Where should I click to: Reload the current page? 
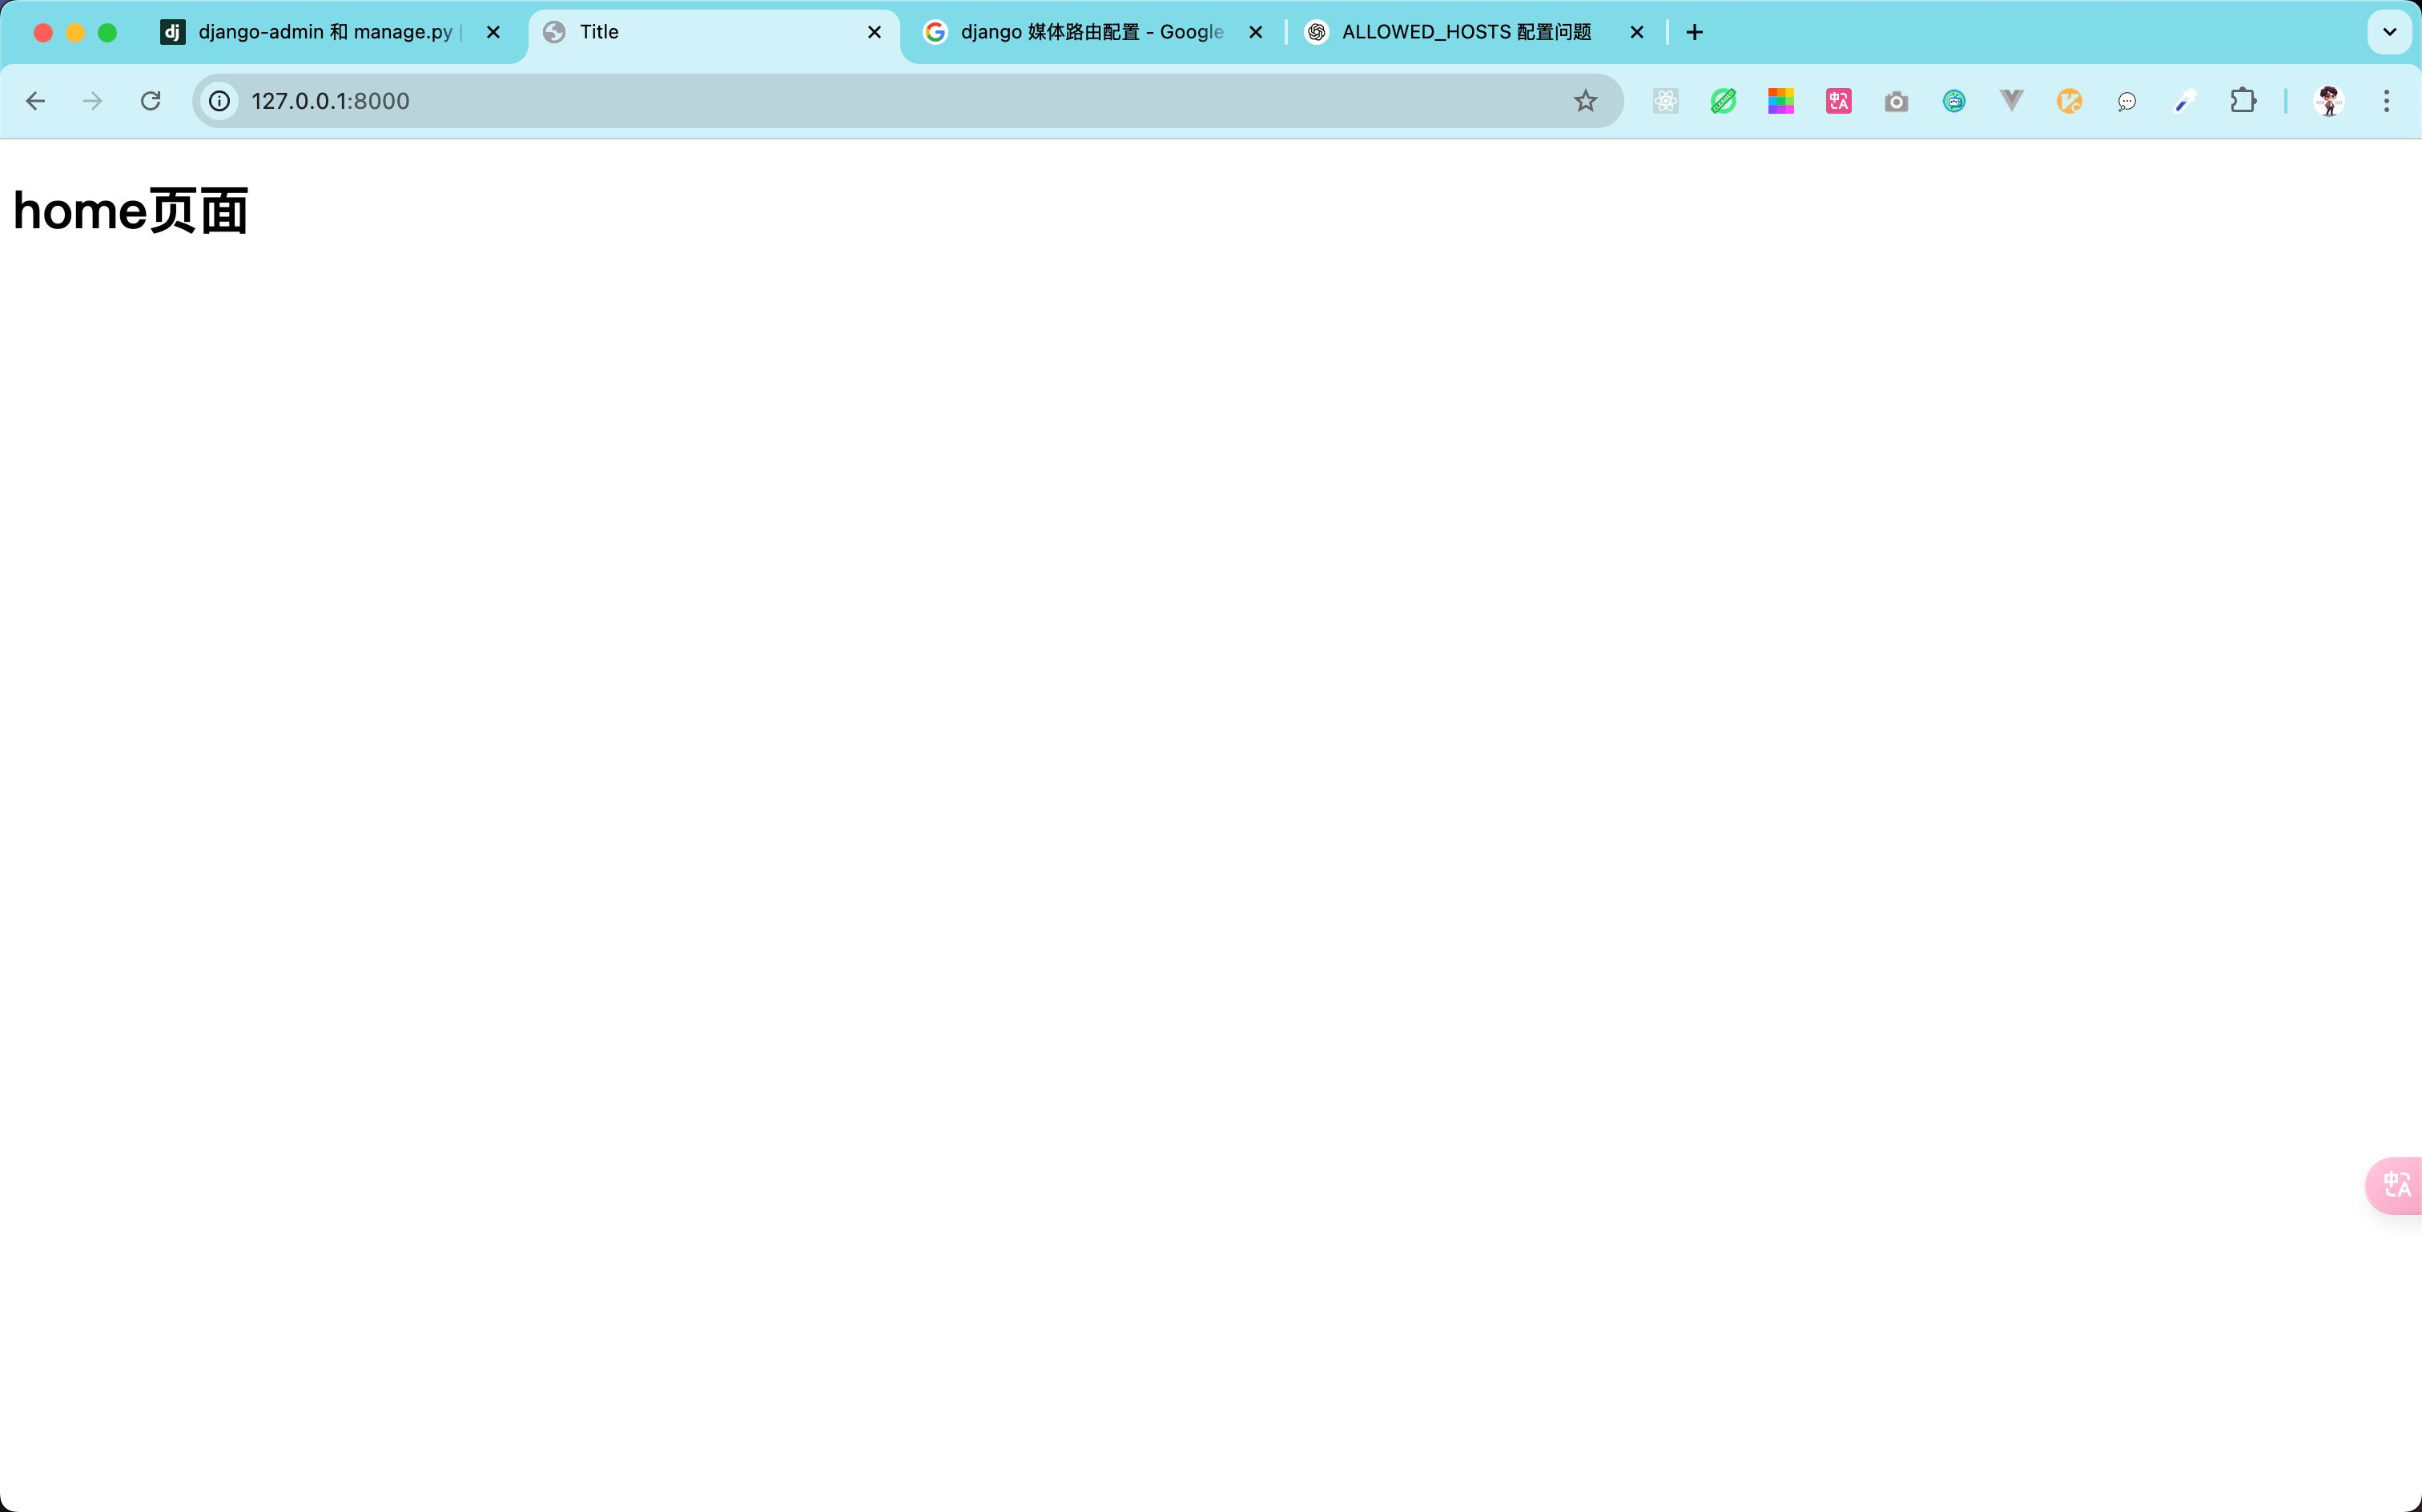pos(151,101)
